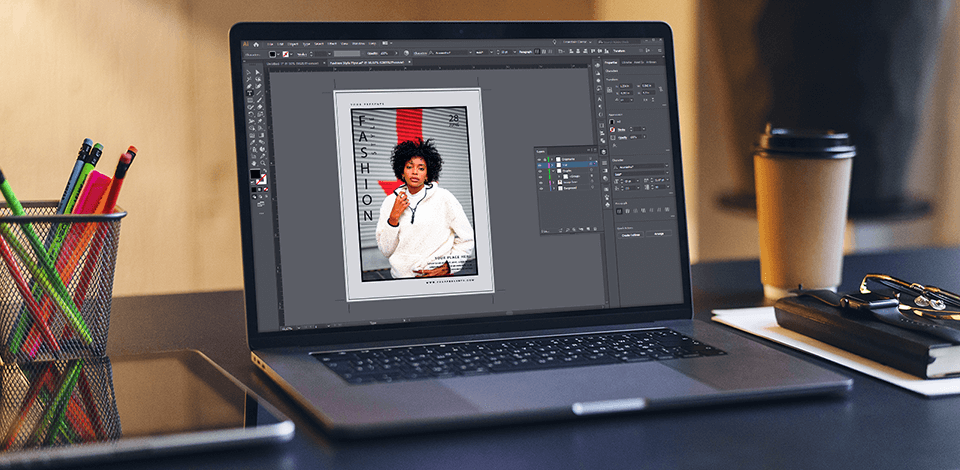Open font style dropdown in Properties Character
This screenshot has height=470, width=960.
pos(667,173)
